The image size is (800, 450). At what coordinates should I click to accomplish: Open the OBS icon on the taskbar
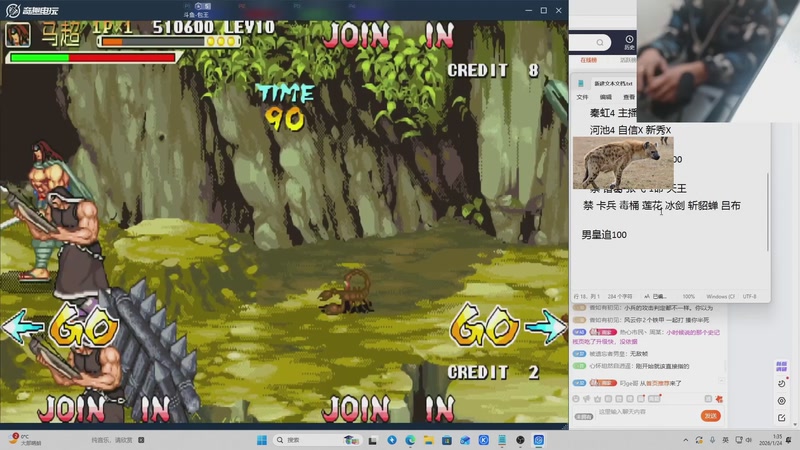(x=520, y=440)
